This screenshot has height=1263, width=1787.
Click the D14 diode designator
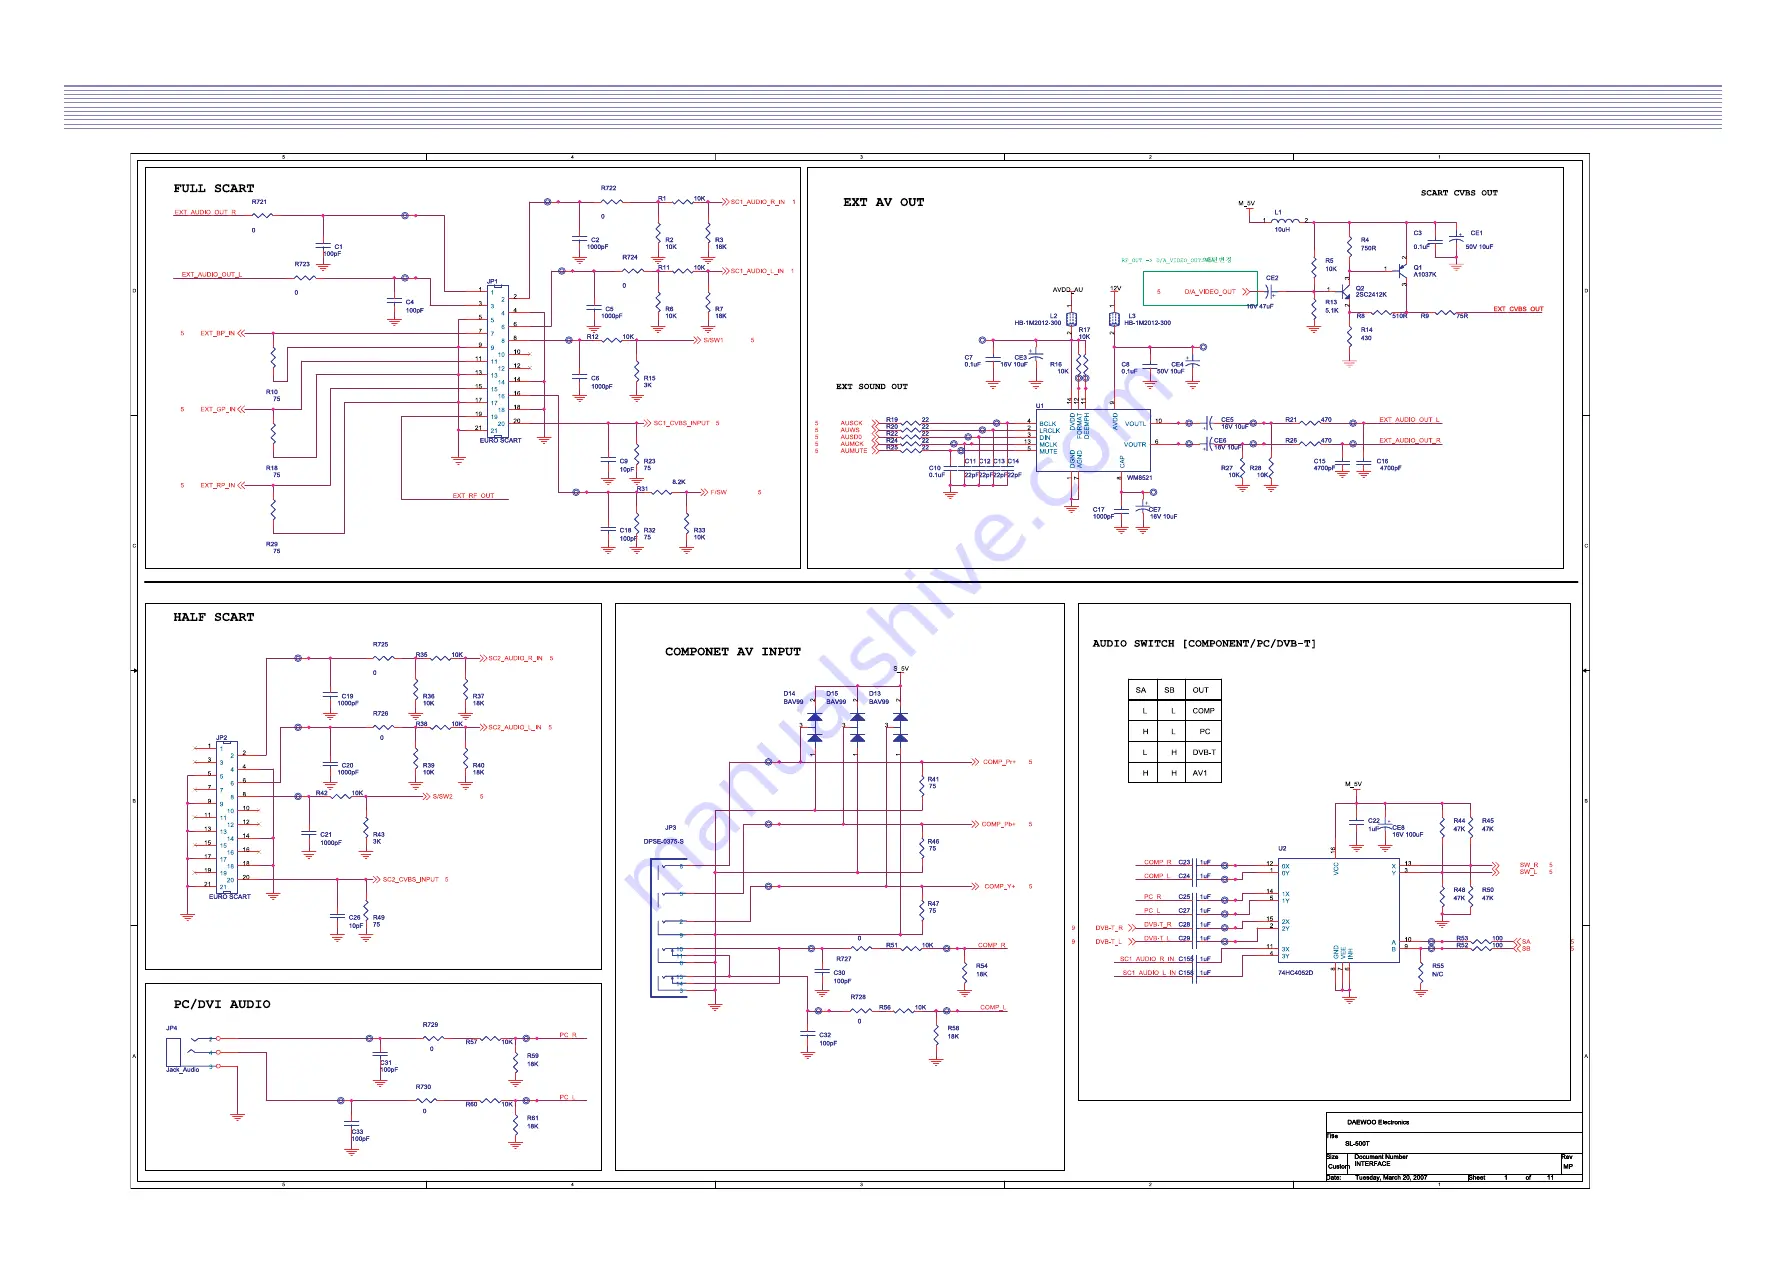789,694
